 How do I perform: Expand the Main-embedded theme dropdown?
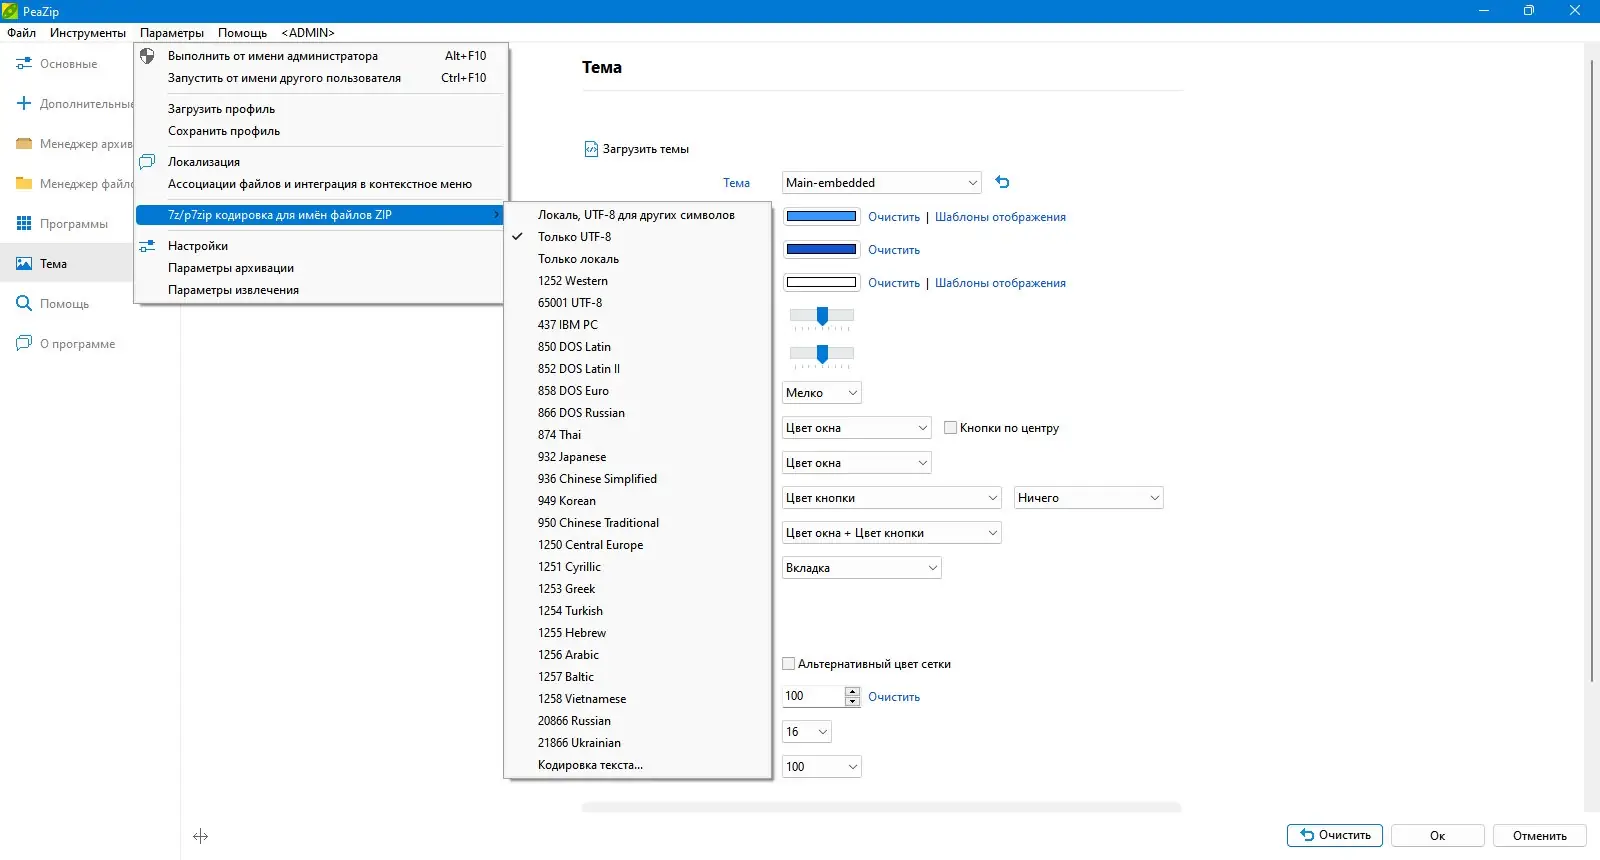(x=881, y=183)
